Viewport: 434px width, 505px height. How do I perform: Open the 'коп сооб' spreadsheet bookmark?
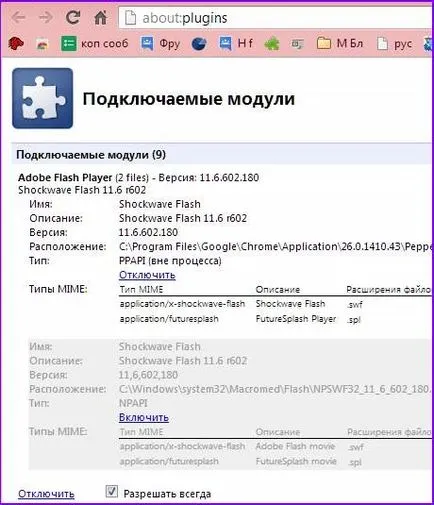(x=95, y=44)
